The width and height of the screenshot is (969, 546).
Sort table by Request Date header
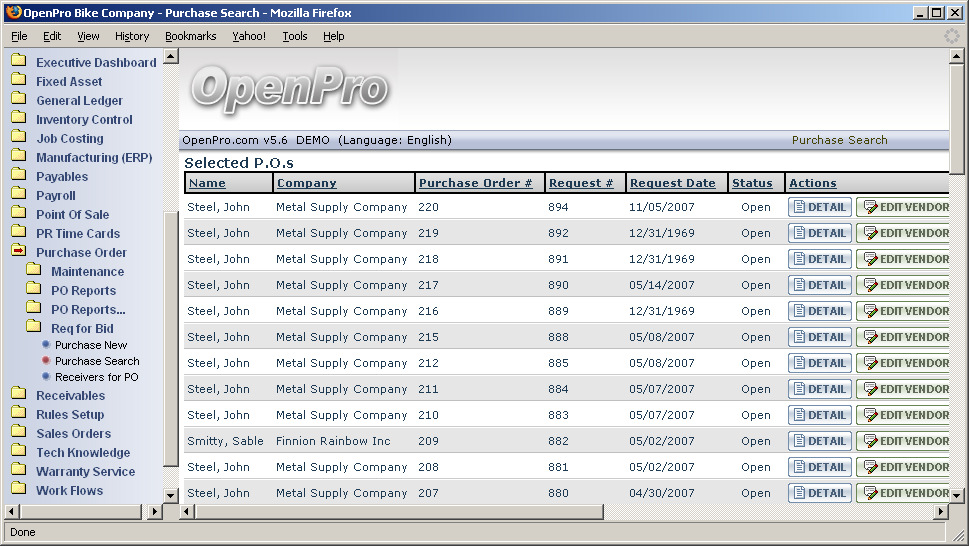(672, 183)
